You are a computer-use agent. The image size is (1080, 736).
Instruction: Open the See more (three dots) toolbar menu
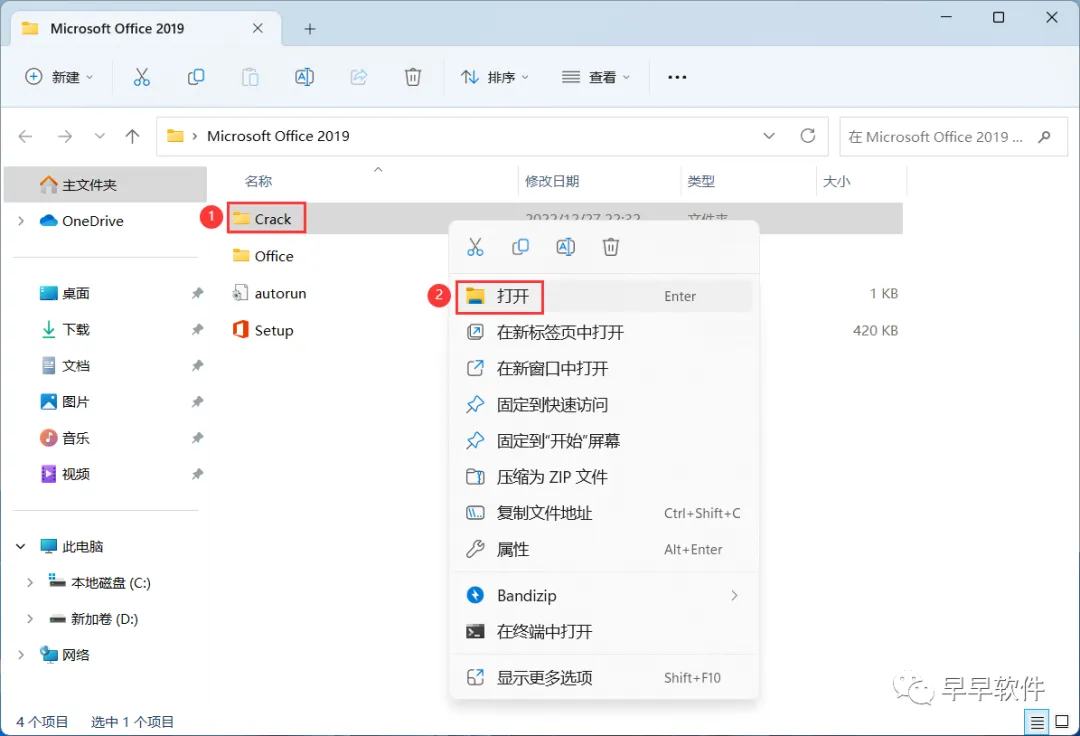(x=677, y=77)
